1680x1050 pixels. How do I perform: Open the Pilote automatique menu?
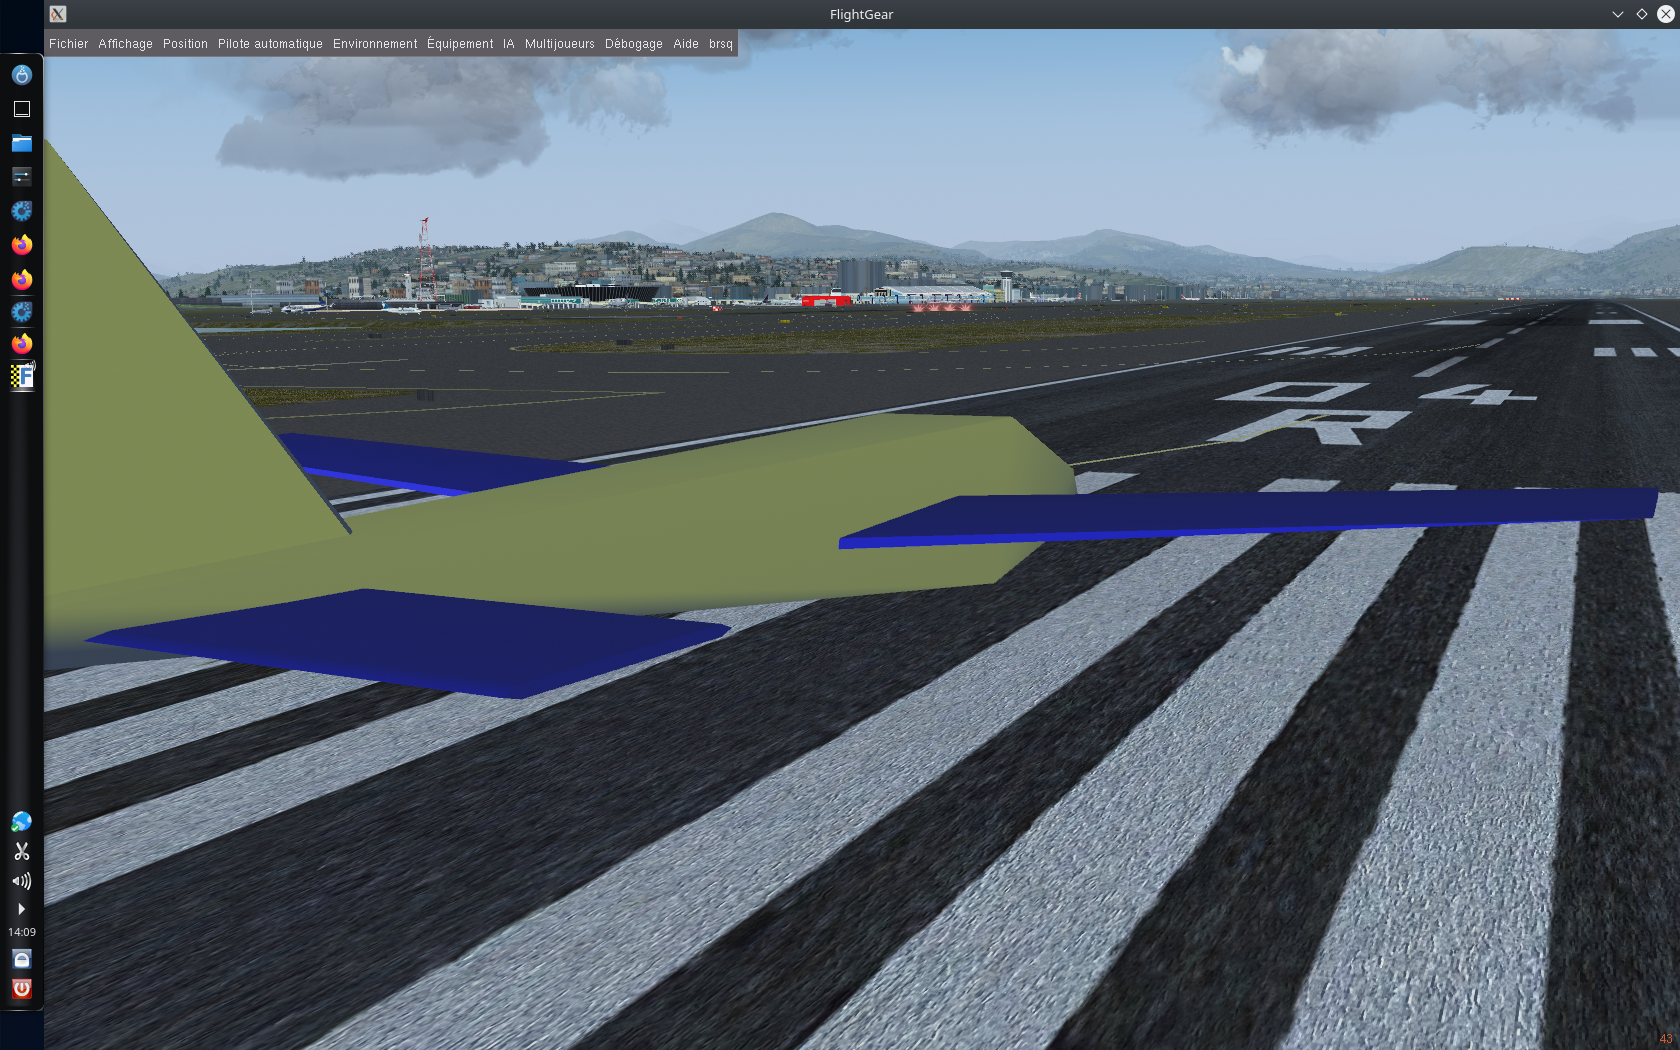pyautogui.click(x=270, y=44)
